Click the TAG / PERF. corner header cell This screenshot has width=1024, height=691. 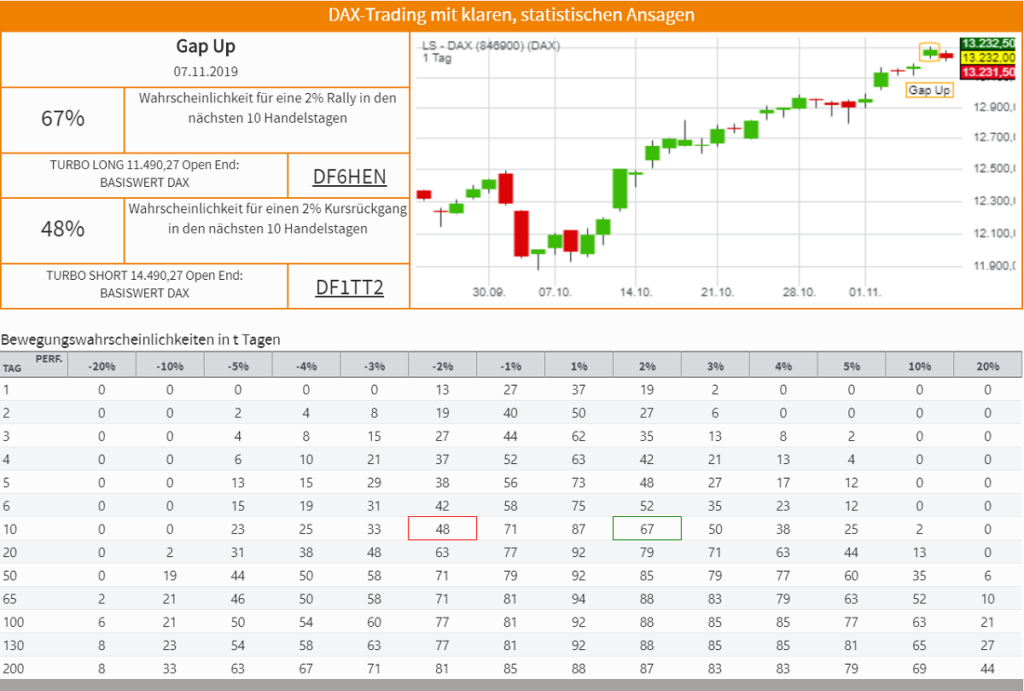34,364
